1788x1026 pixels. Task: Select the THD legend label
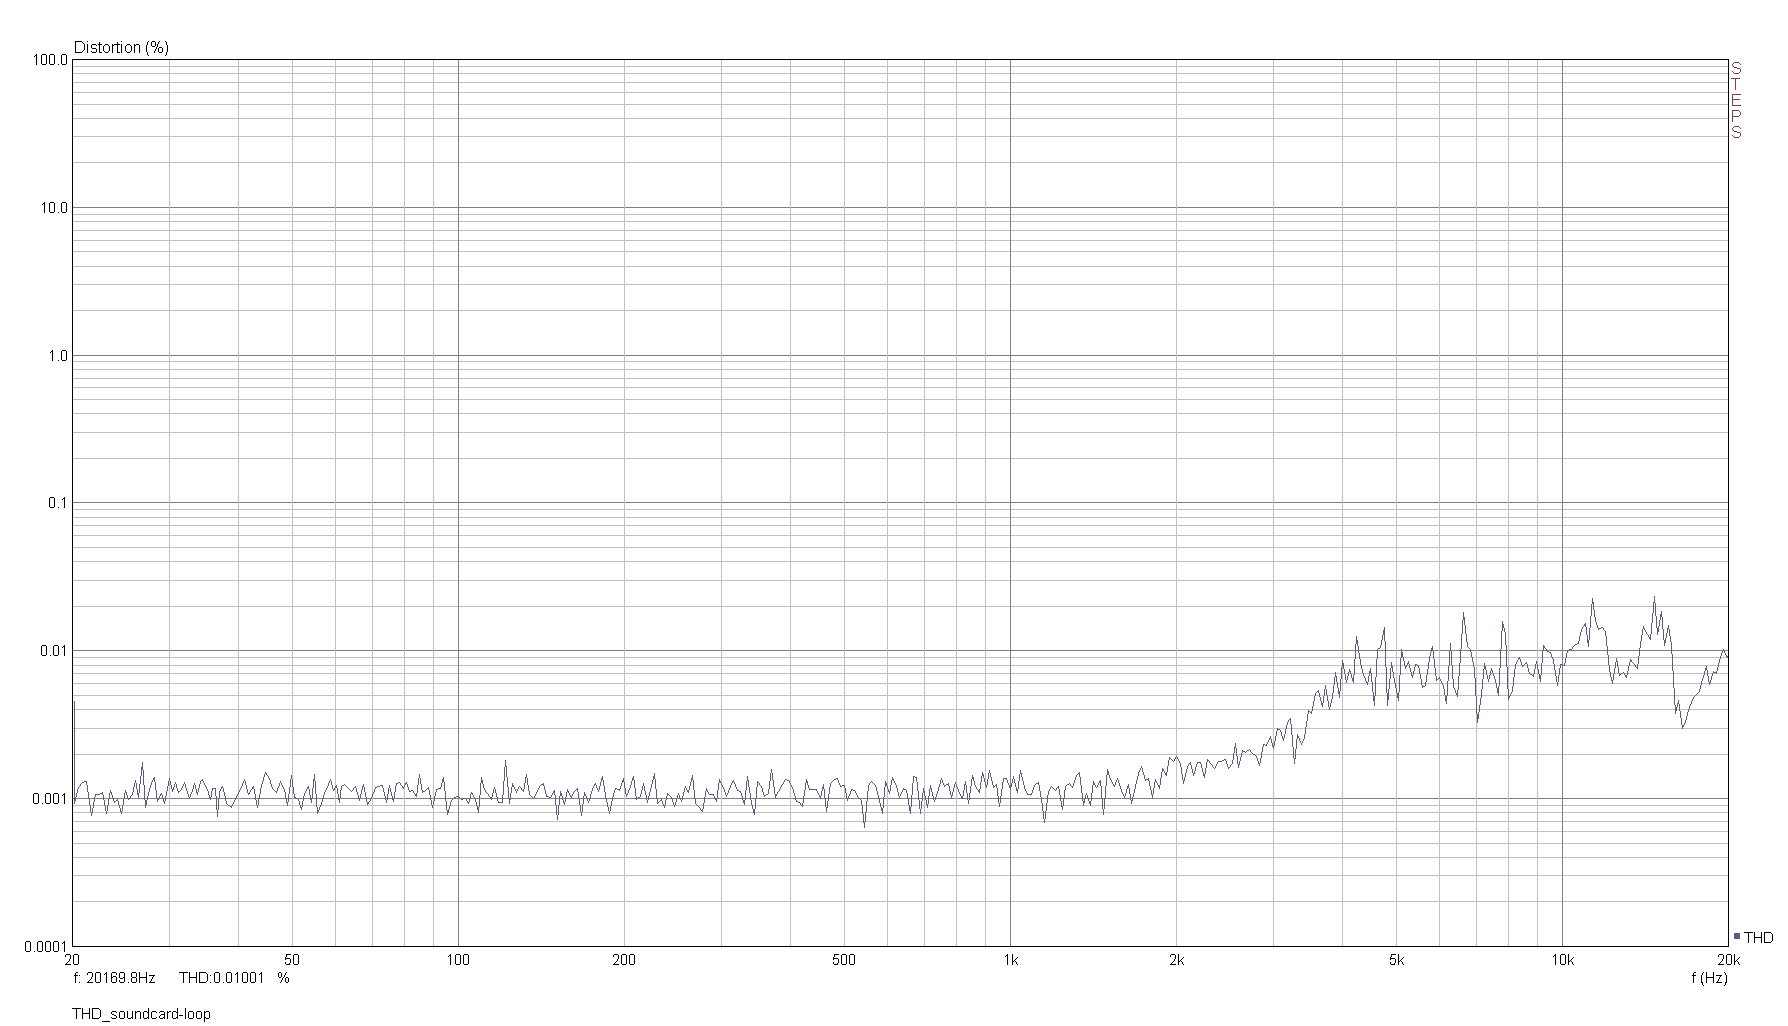(1758, 938)
